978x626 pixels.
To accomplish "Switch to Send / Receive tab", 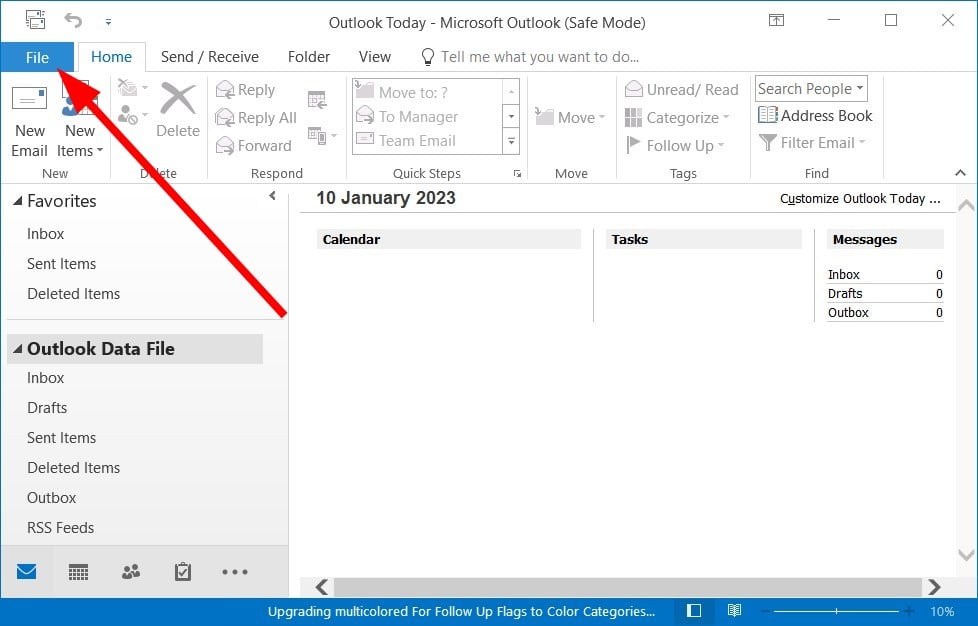I will pos(210,57).
